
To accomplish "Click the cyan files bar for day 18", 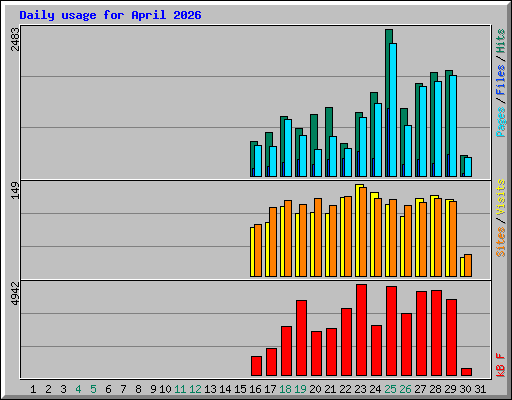I will [x=288, y=148].
